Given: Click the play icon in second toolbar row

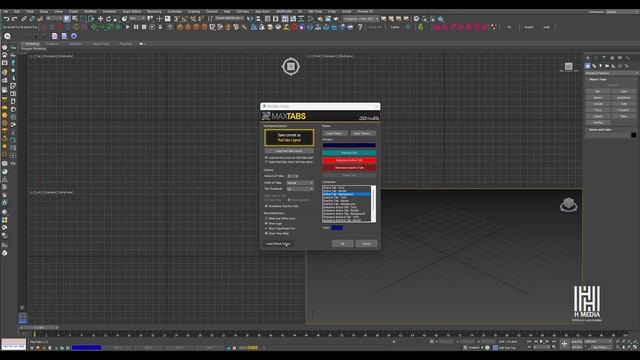Looking at the screenshot, I should pos(128,27).
